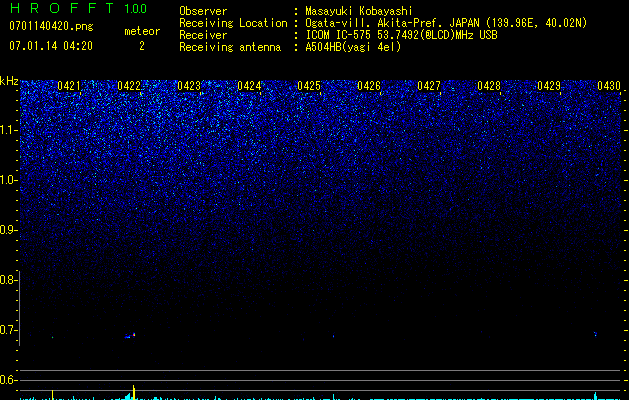Click the 0429 time marker
Image resolution: width=629 pixels, height=400 pixels.
click(x=549, y=86)
